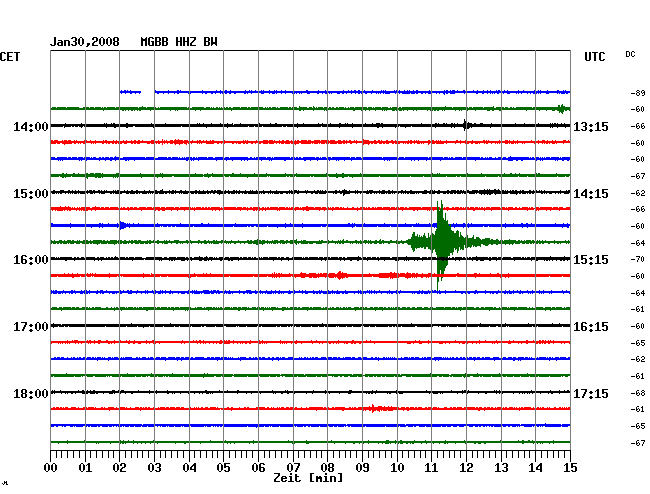
Task: Select the 14:00 CET time label
Action: click(31, 127)
